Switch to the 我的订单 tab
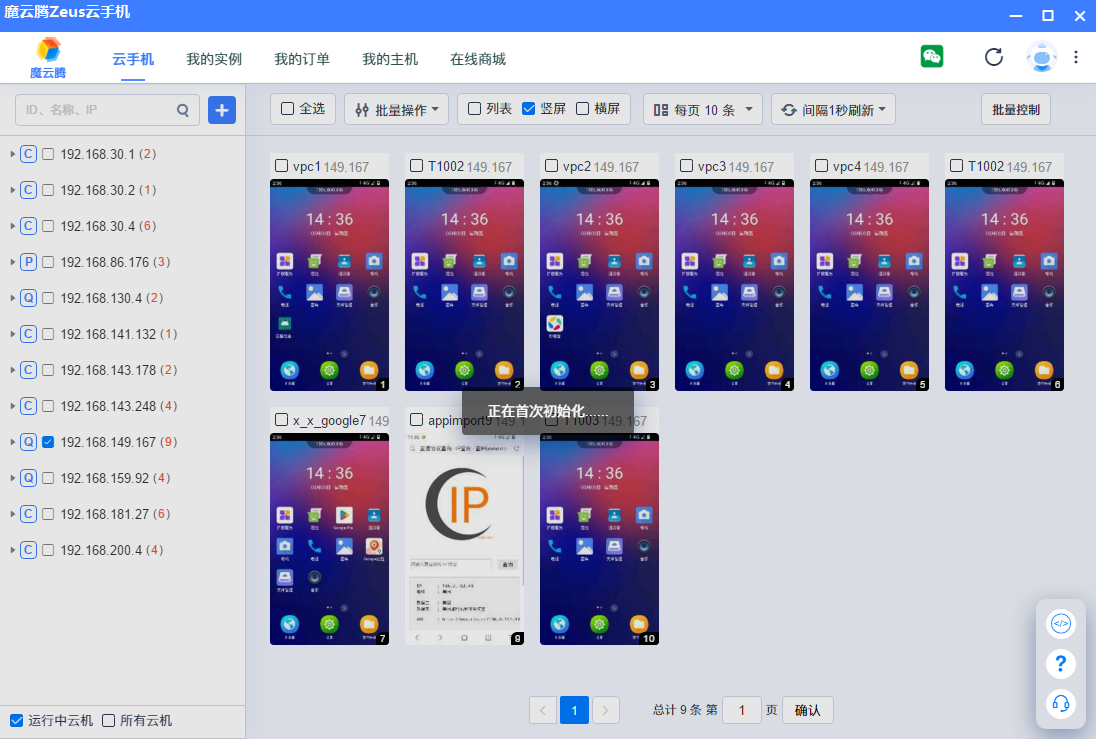Image resolution: width=1096 pixels, height=739 pixels. [302, 59]
